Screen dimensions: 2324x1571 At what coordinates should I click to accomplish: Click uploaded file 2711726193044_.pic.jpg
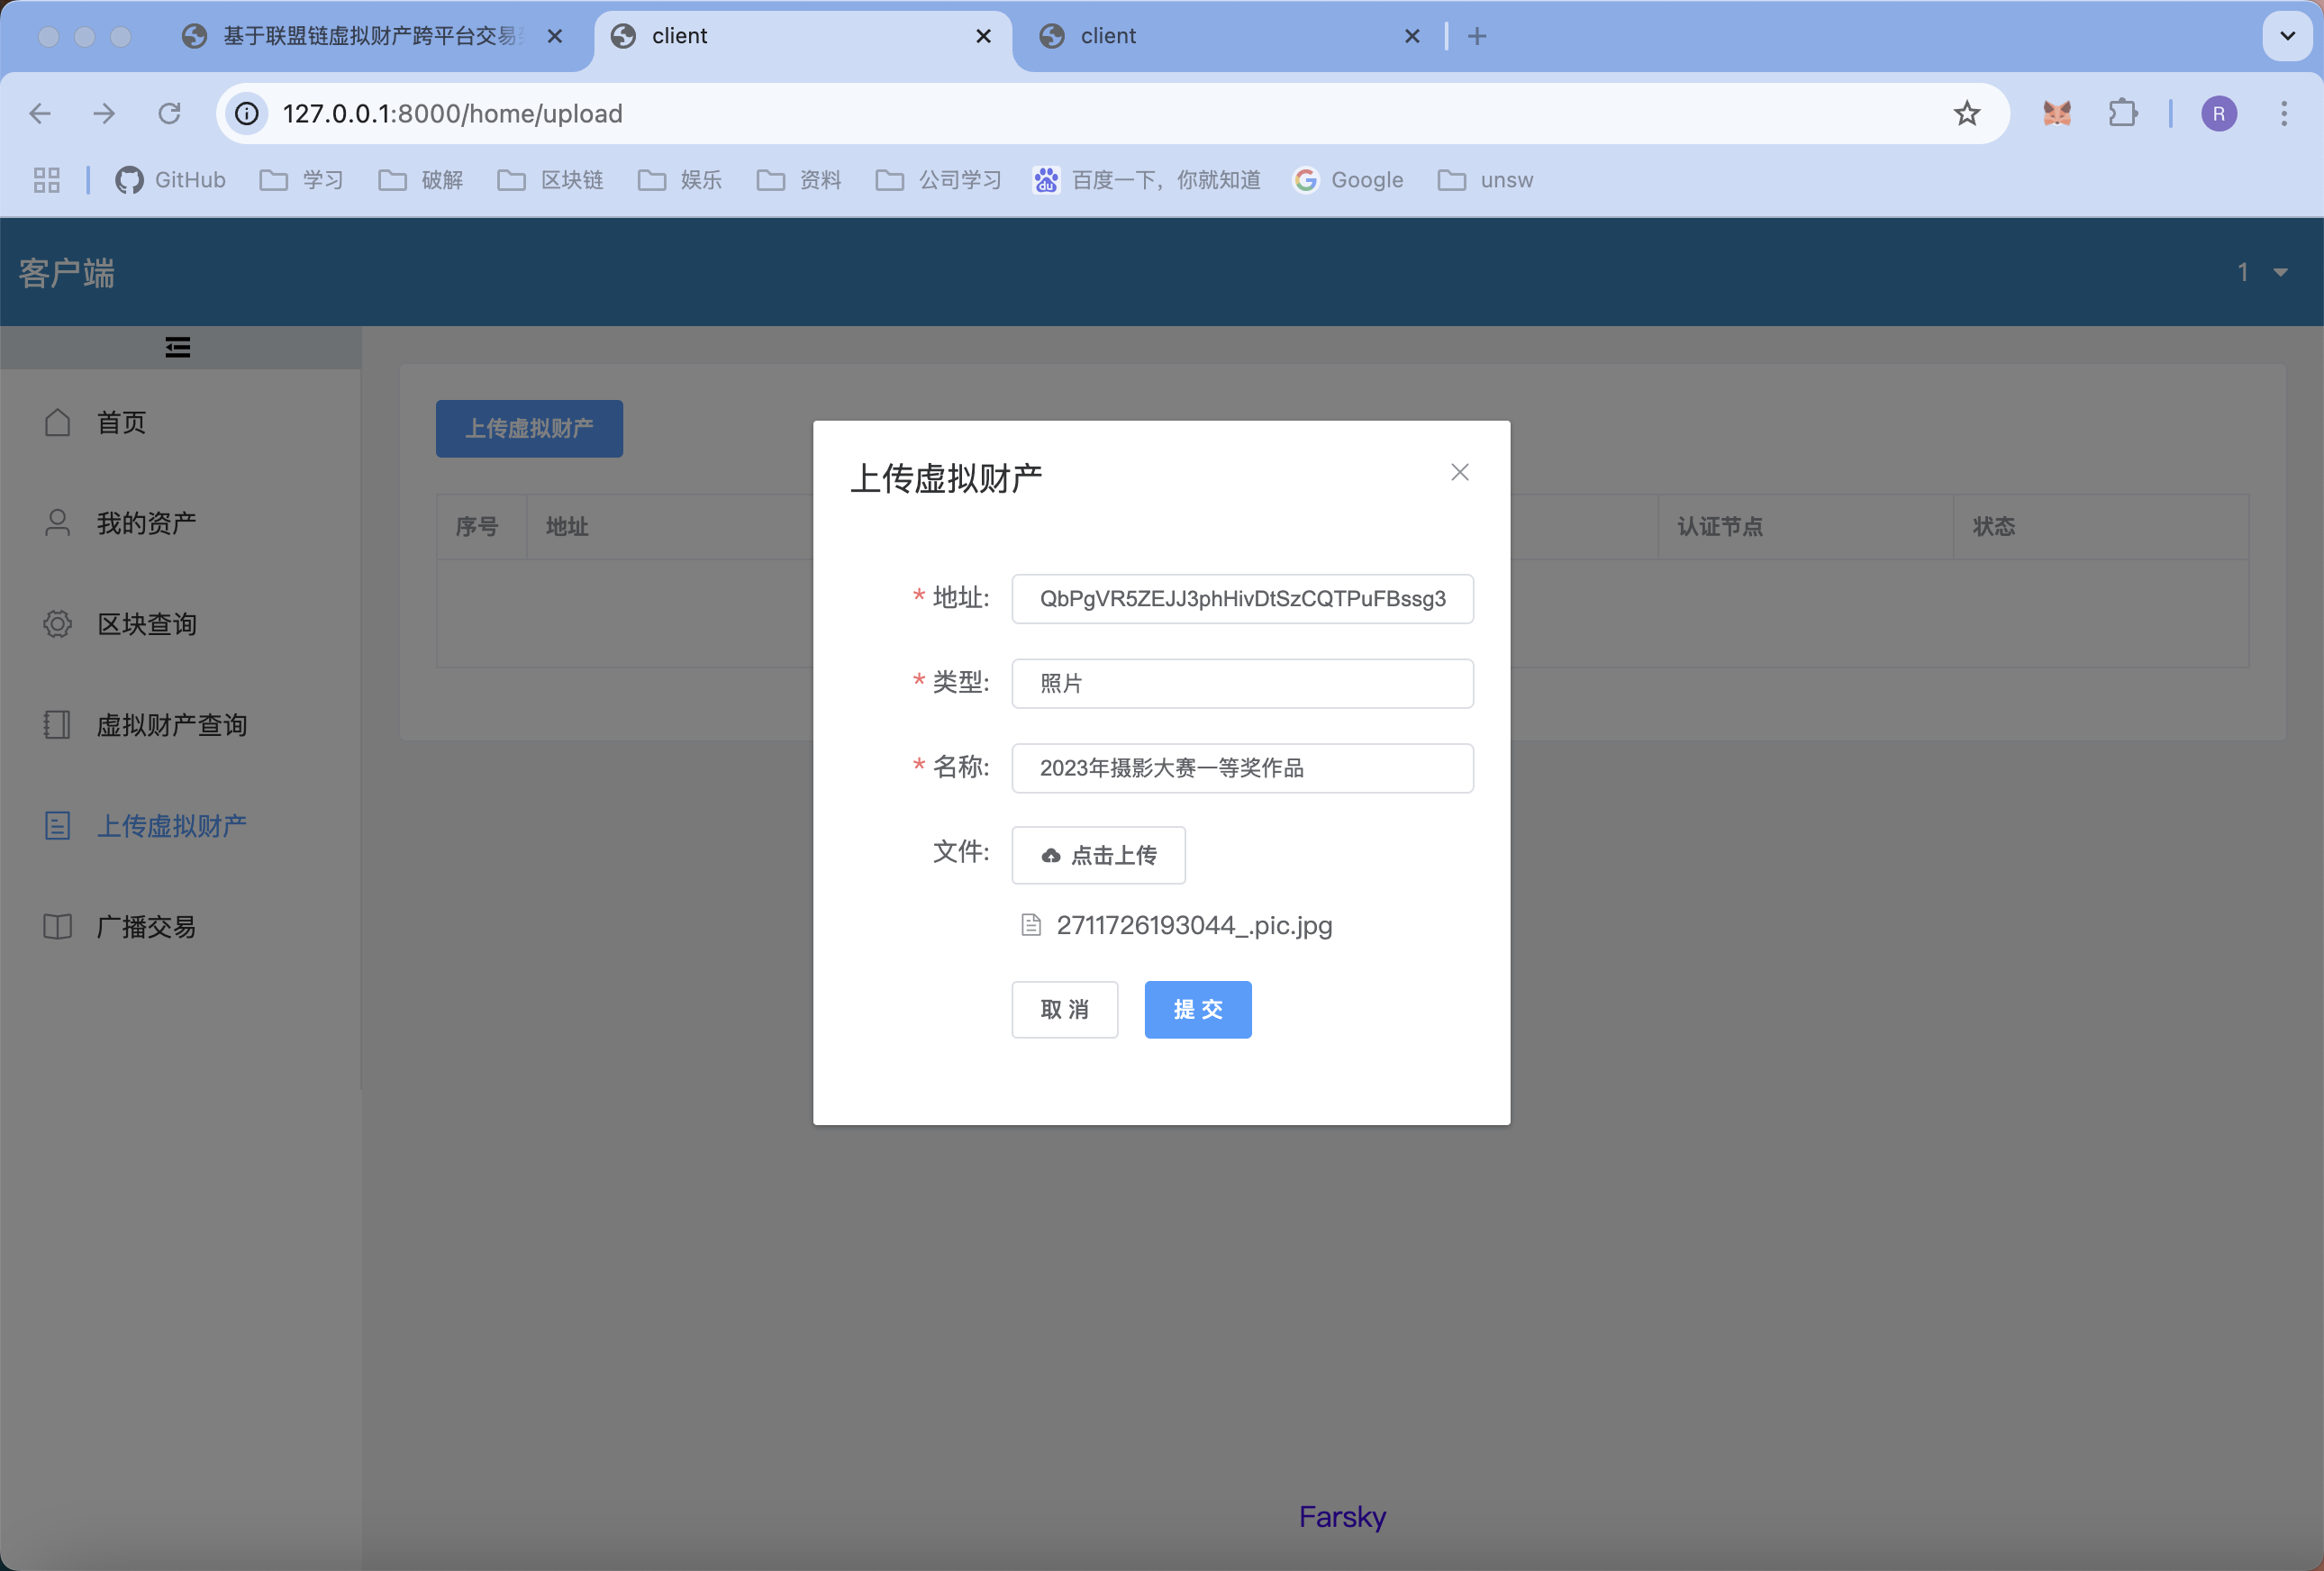1193,925
